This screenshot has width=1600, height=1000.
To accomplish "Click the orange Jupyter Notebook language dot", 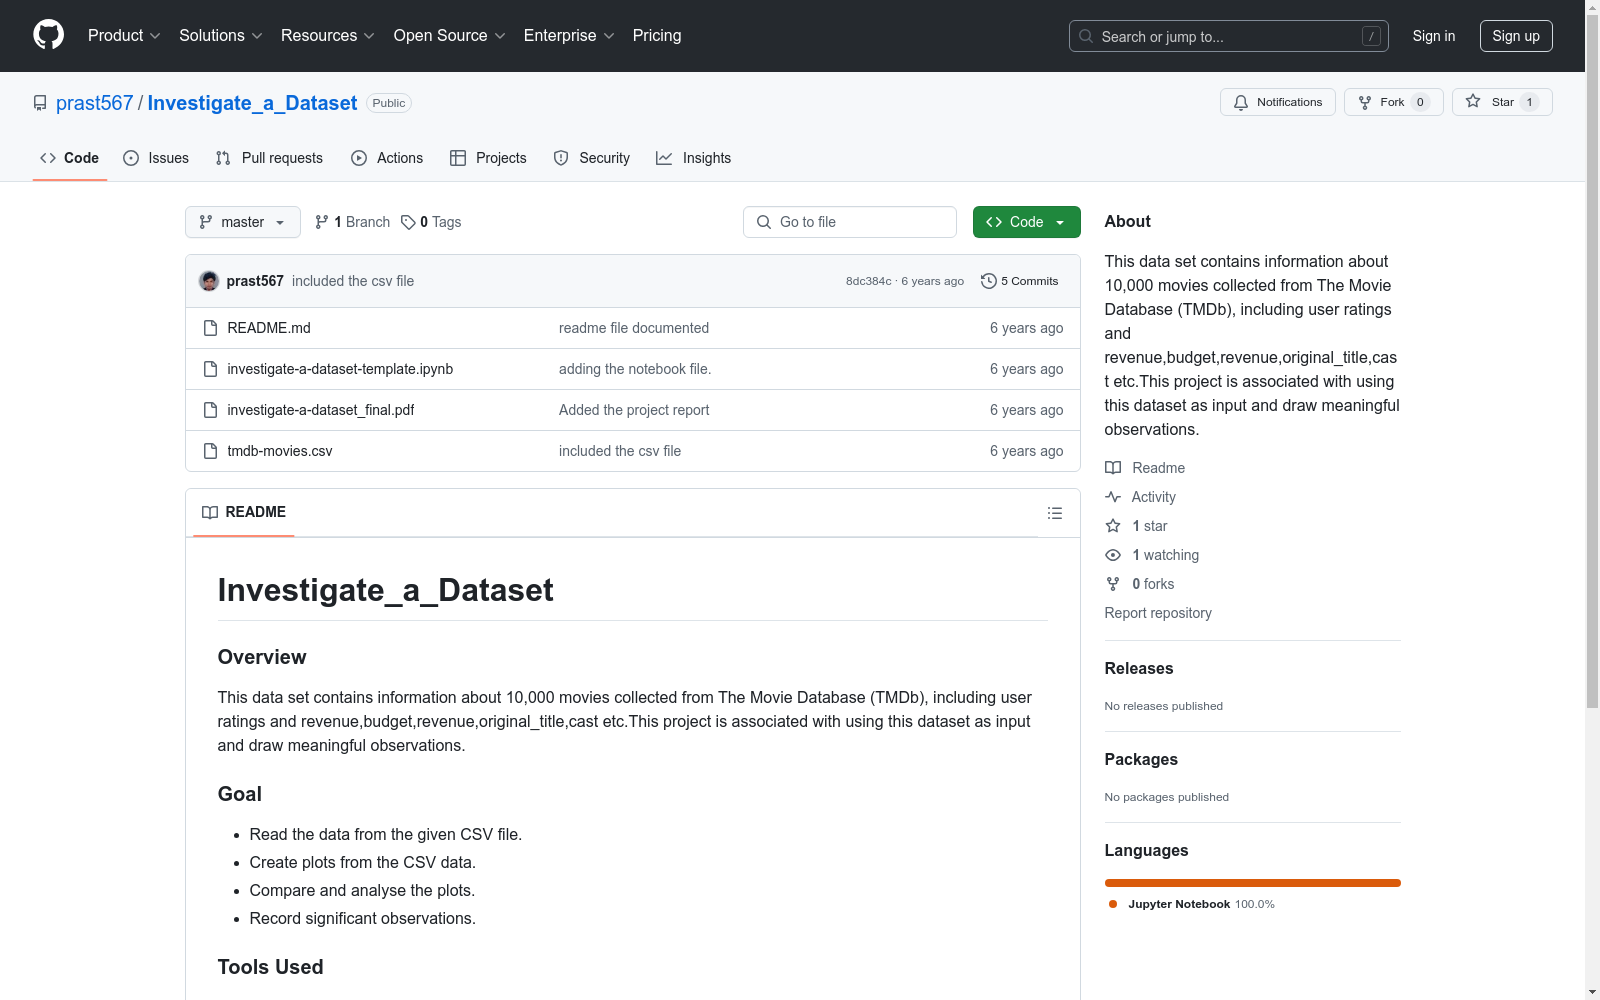I will click(1113, 904).
